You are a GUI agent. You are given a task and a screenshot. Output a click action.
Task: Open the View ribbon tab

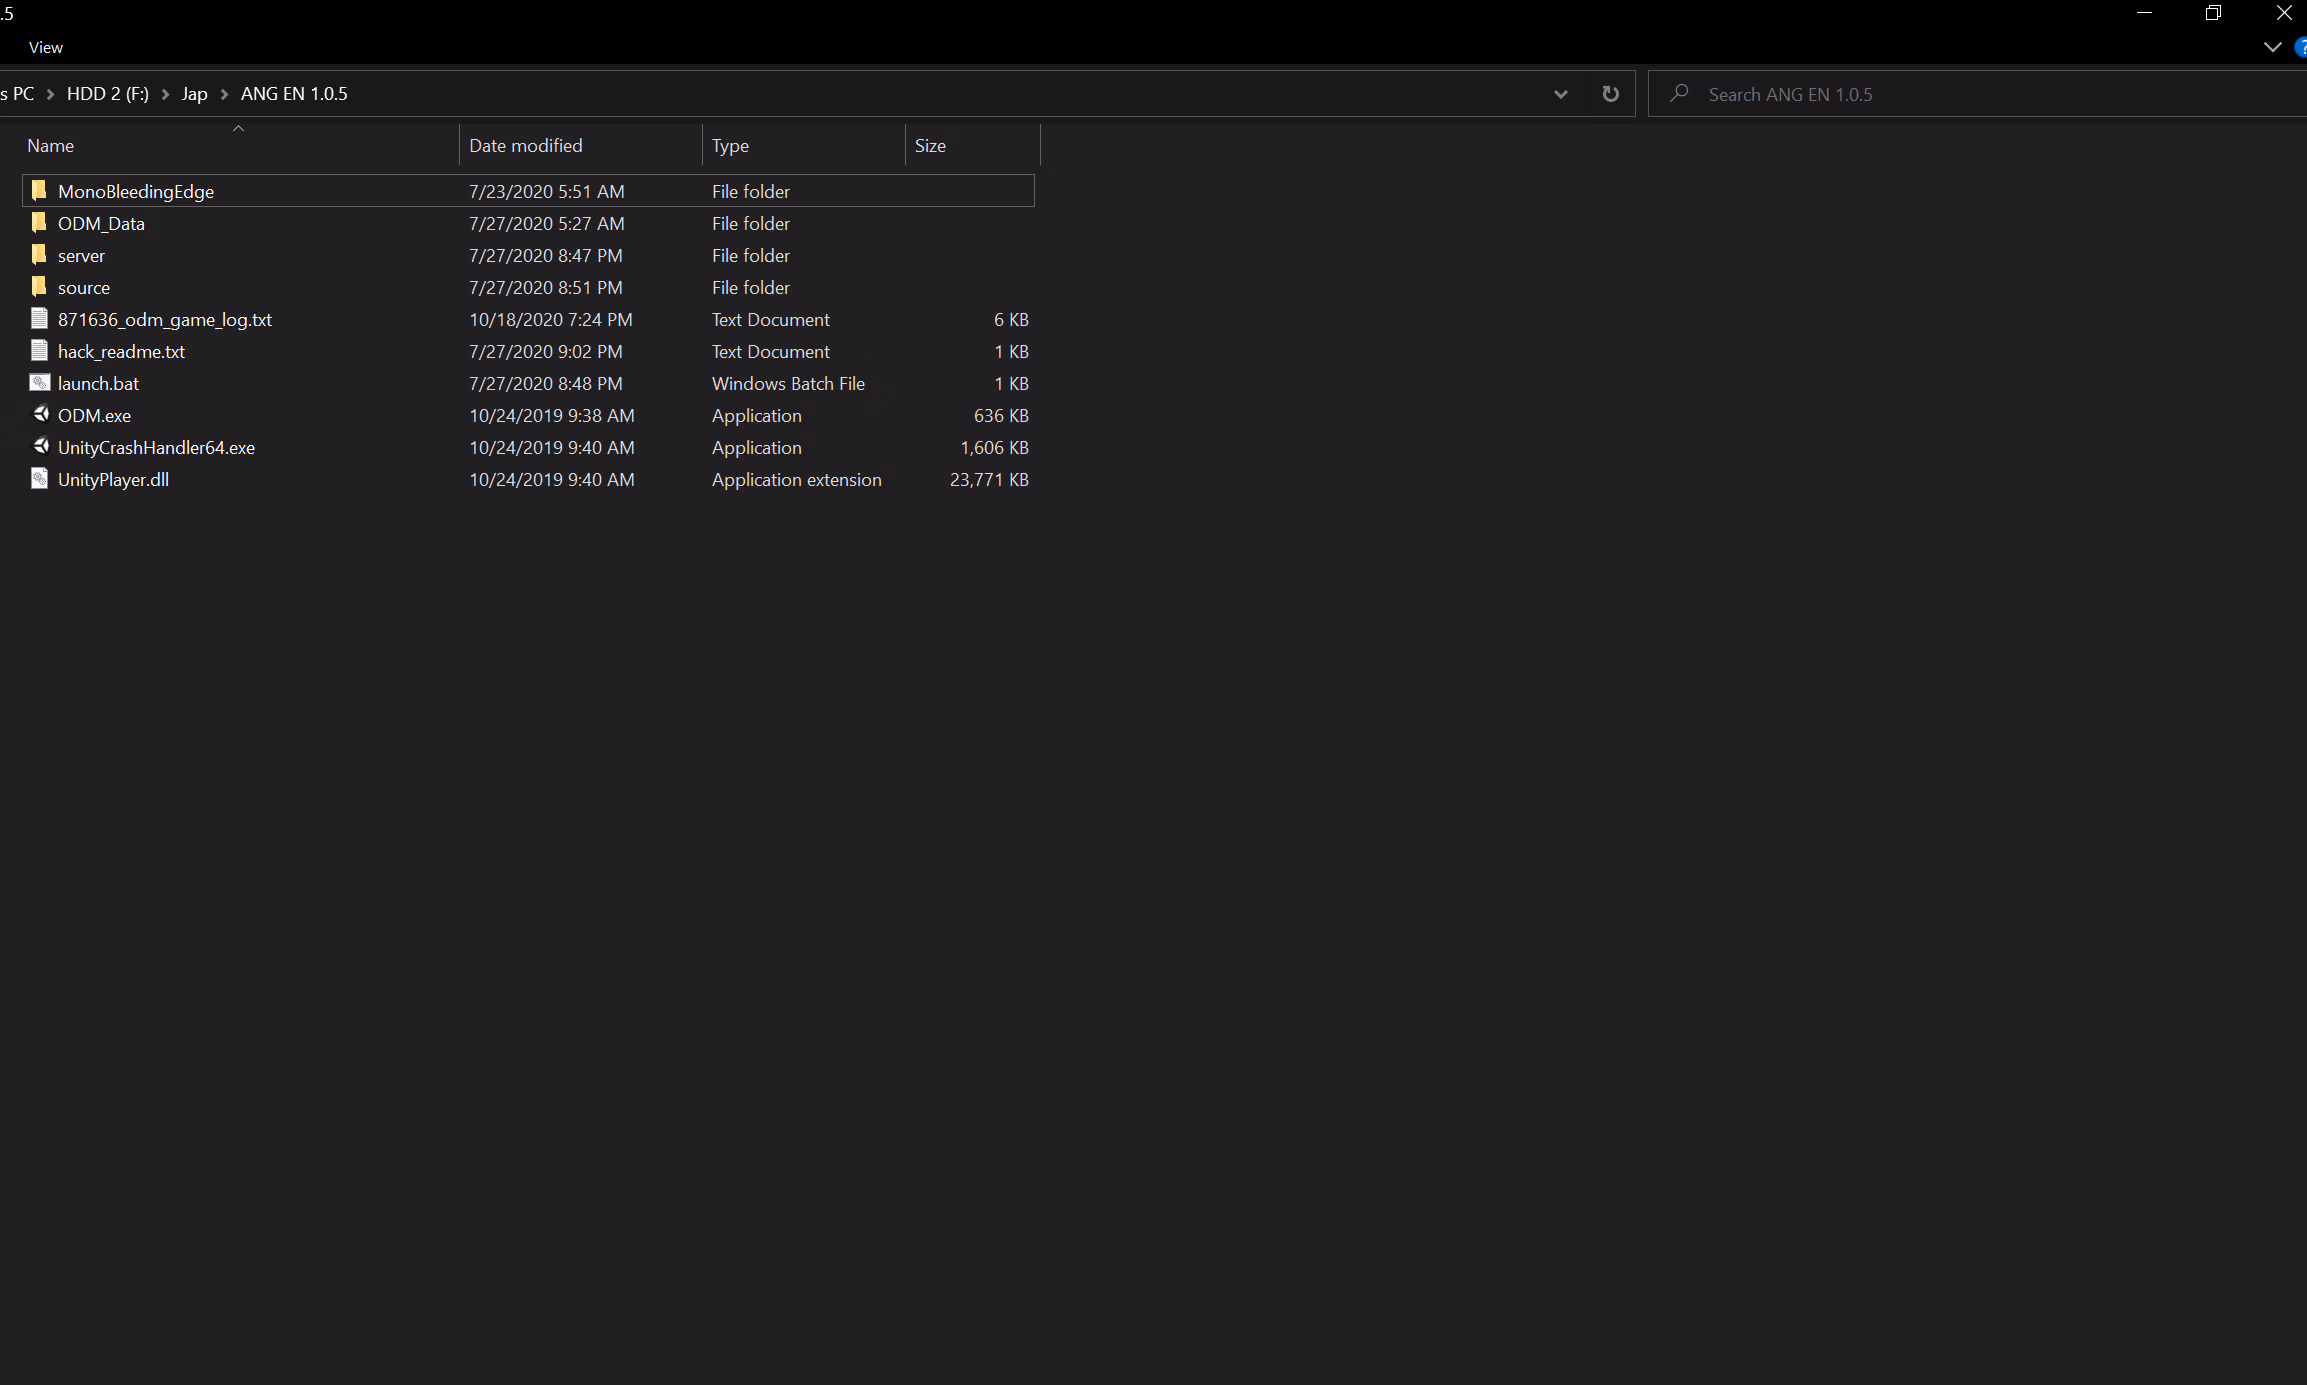(46, 47)
